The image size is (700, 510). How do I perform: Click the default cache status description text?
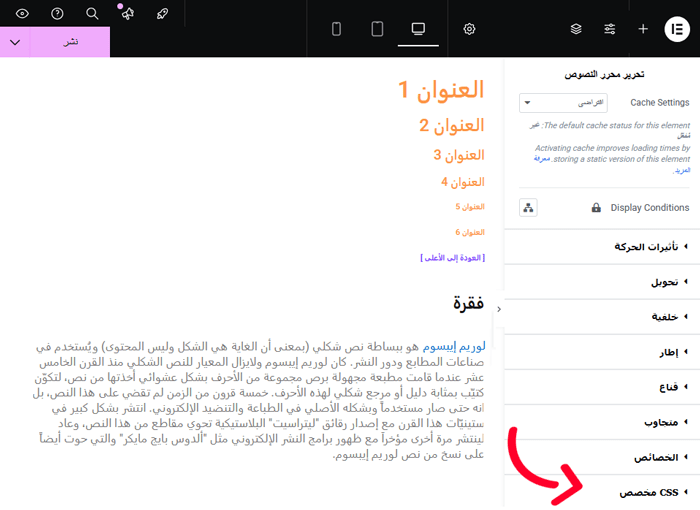[610, 130]
